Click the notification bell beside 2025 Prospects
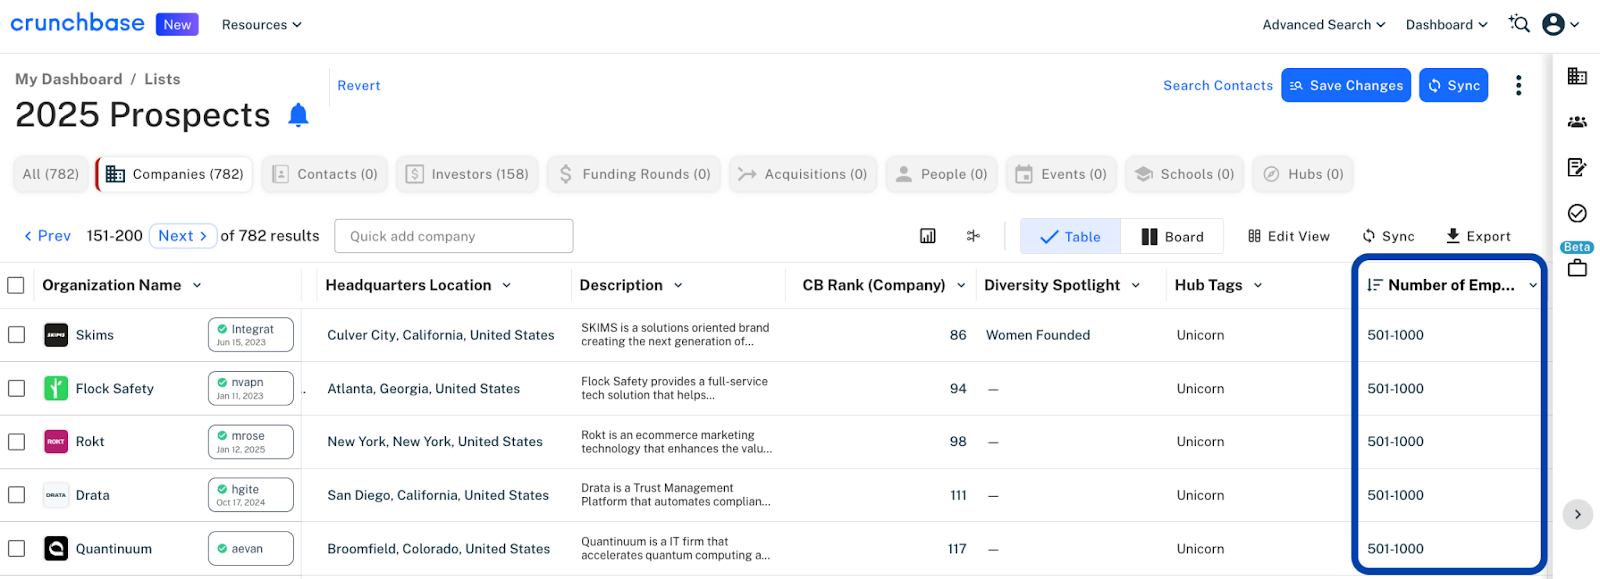 coord(298,115)
